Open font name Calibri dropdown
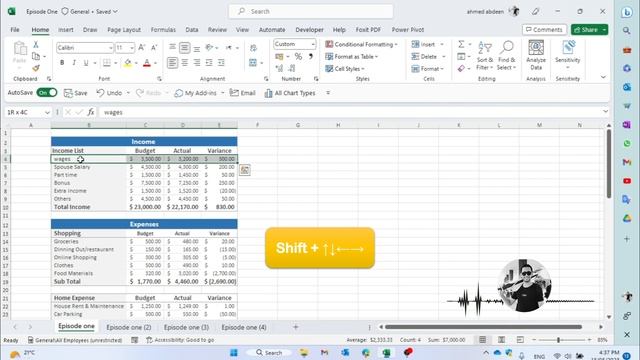The width and height of the screenshot is (640, 360). point(110,48)
